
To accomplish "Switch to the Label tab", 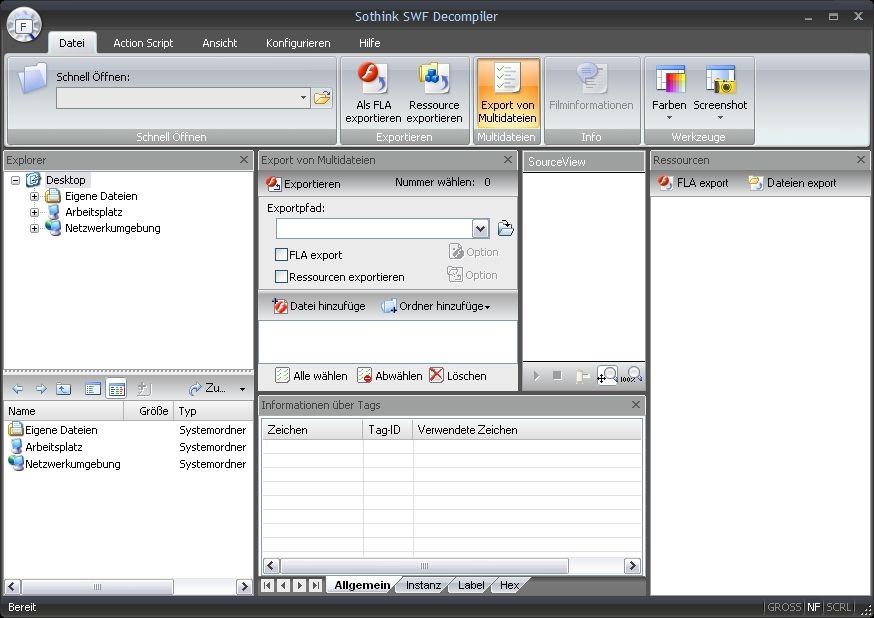I will (471, 585).
